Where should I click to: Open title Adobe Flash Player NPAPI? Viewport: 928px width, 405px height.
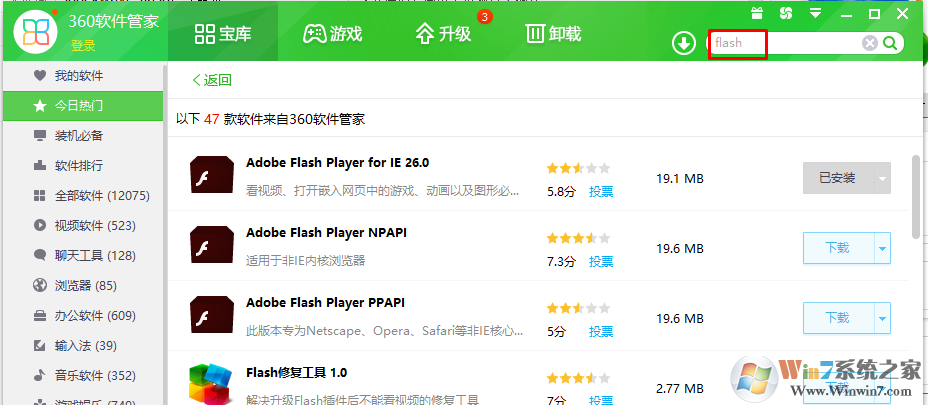327,233
